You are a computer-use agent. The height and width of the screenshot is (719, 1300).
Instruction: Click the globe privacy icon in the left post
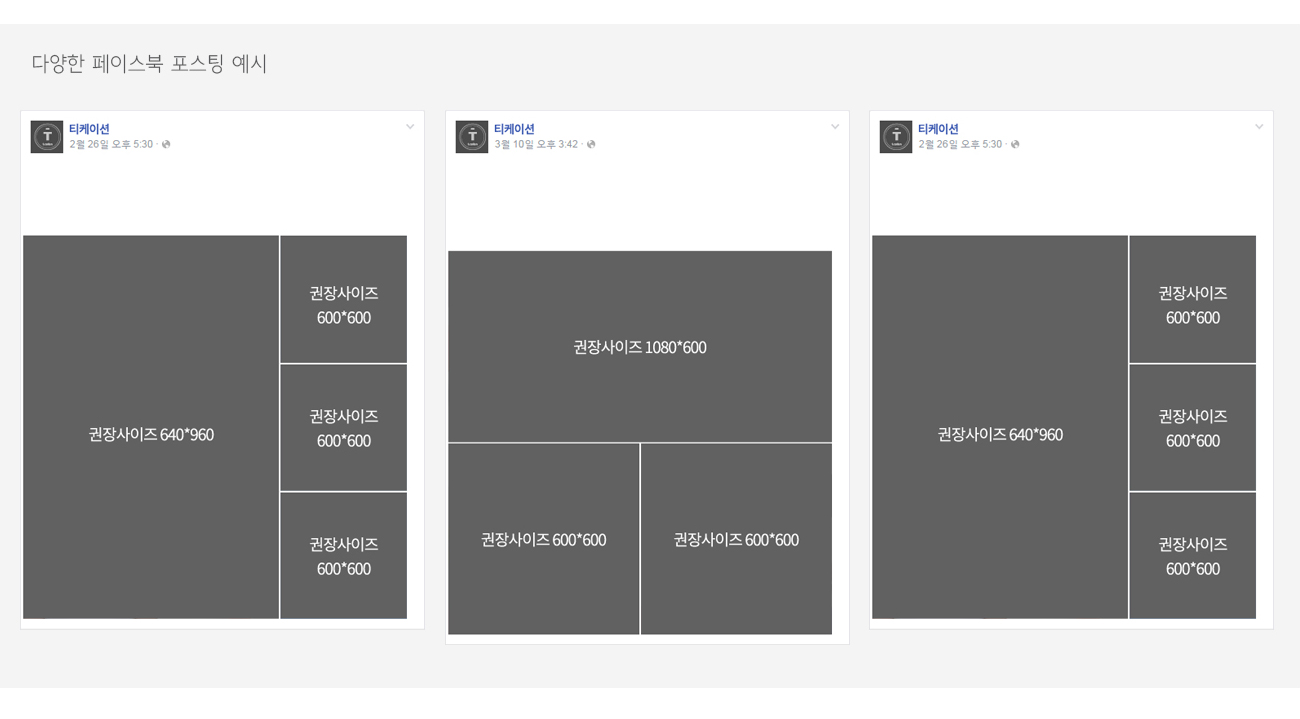point(166,145)
